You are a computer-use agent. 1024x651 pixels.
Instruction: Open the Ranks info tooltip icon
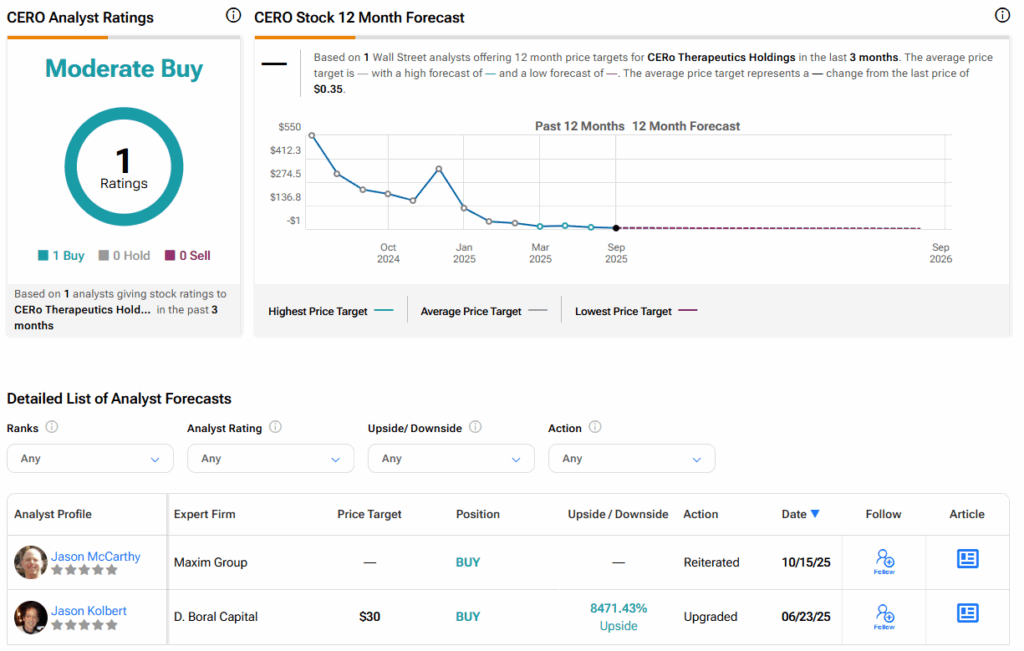click(x=52, y=427)
